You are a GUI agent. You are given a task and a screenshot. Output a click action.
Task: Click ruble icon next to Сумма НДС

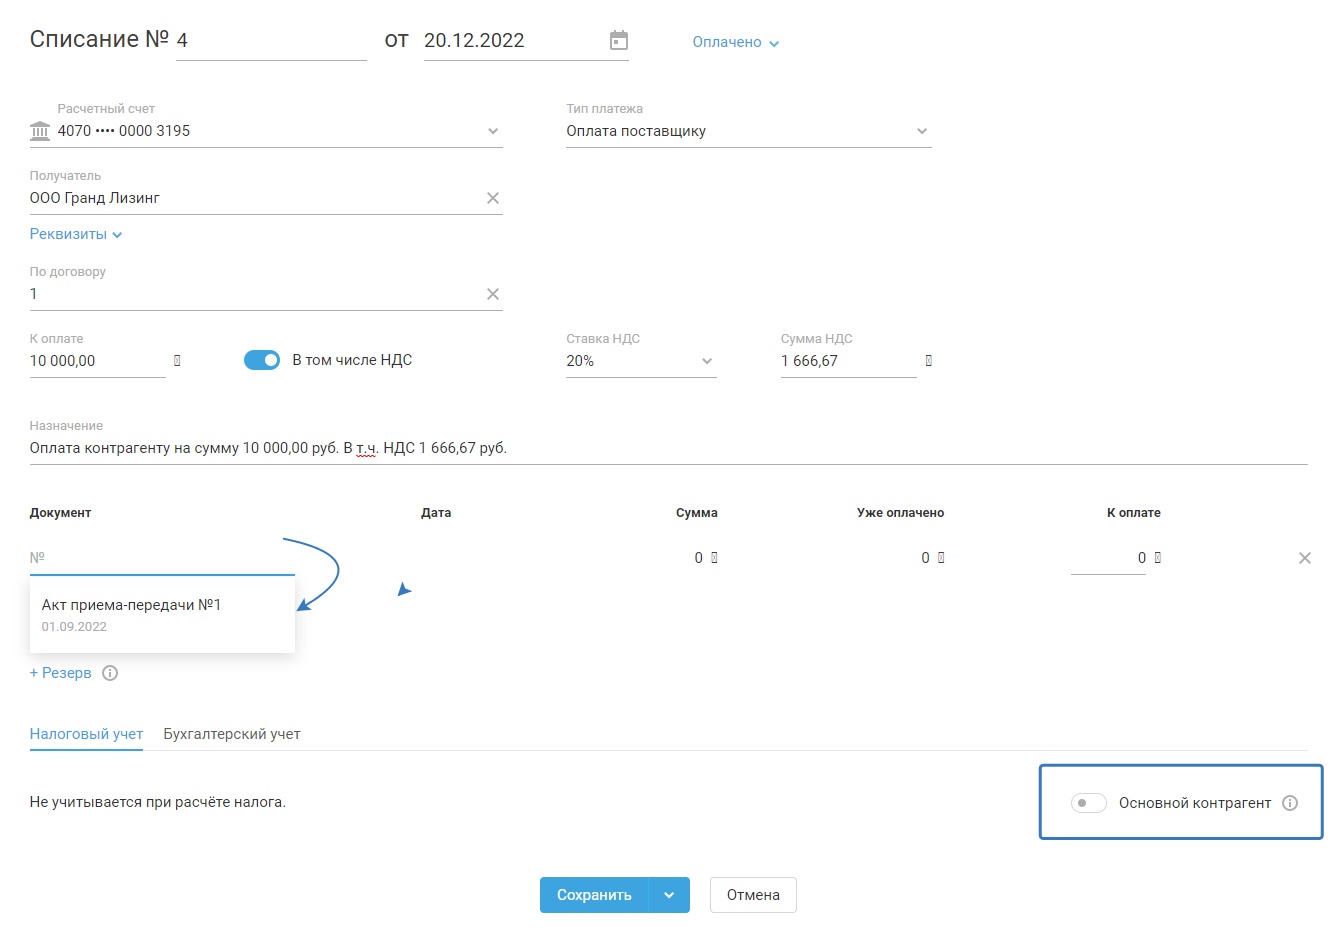click(x=929, y=360)
